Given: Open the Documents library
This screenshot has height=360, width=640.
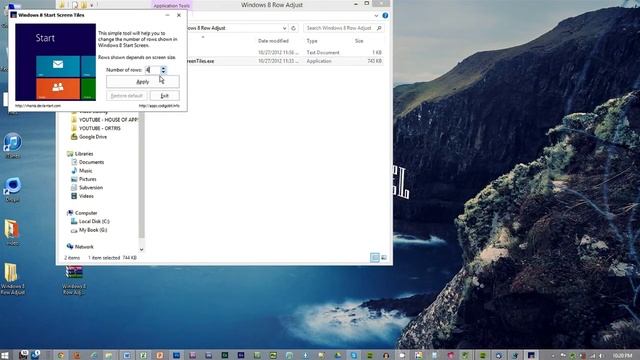Looking at the screenshot, I should pos(91,162).
